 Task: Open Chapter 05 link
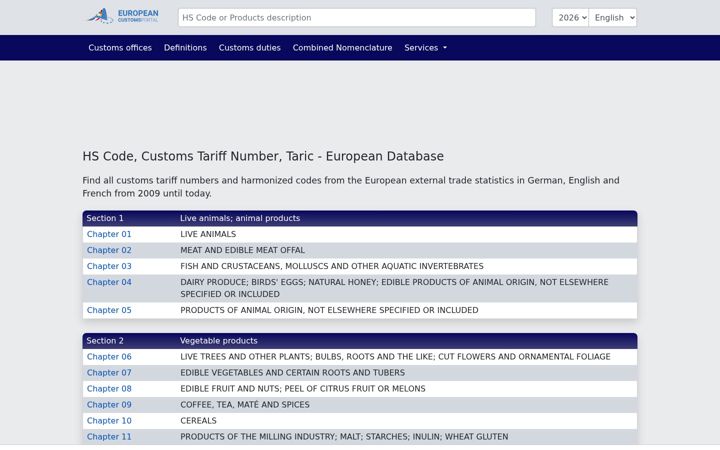pyautogui.click(x=109, y=310)
